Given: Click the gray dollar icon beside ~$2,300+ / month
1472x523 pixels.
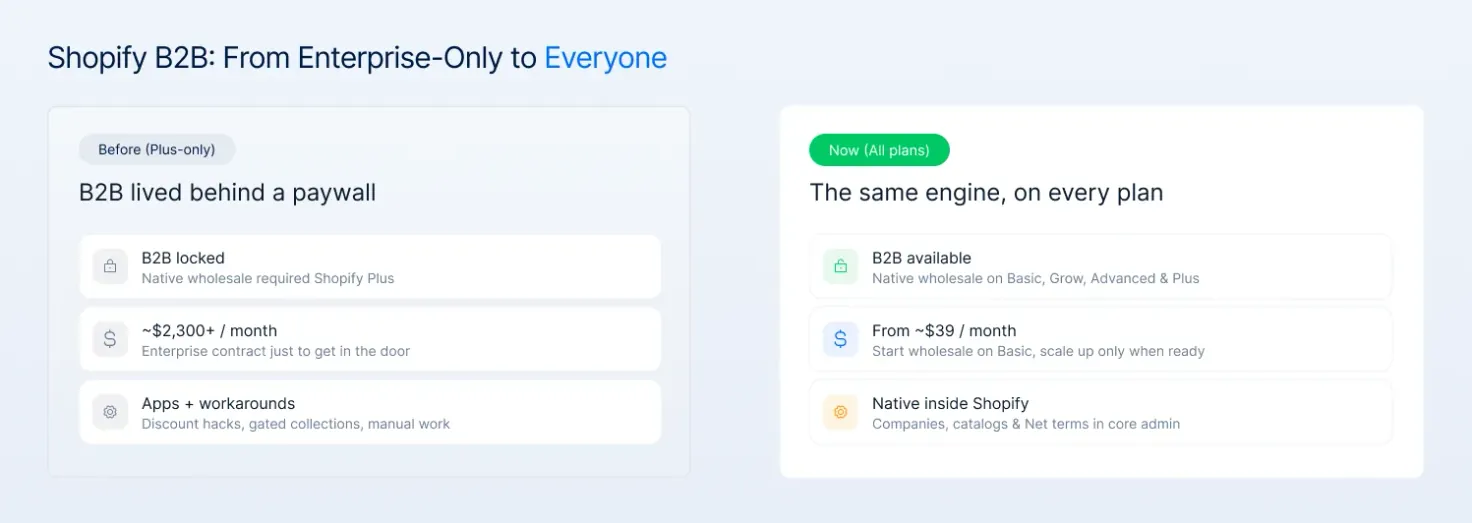Looking at the screenshot, I should 110,339.
